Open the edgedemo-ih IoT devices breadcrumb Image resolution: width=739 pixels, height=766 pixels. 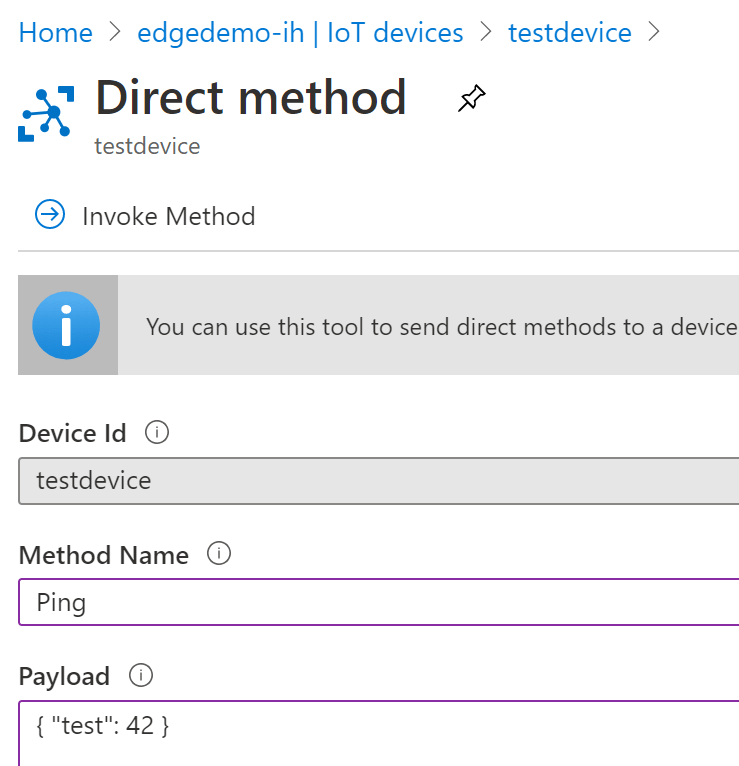[x=300, y=33]
